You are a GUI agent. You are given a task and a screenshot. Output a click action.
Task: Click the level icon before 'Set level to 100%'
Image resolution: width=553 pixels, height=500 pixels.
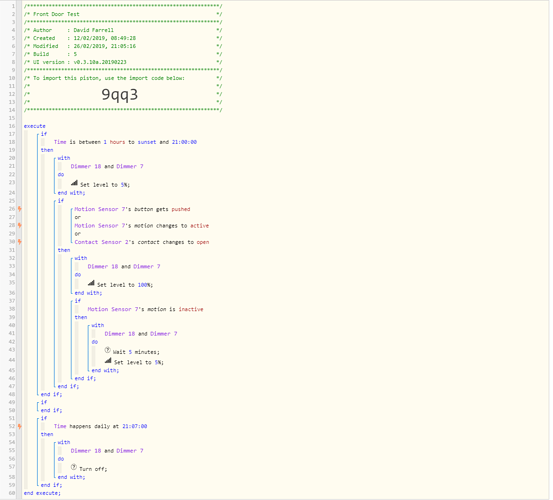[91, 283]
